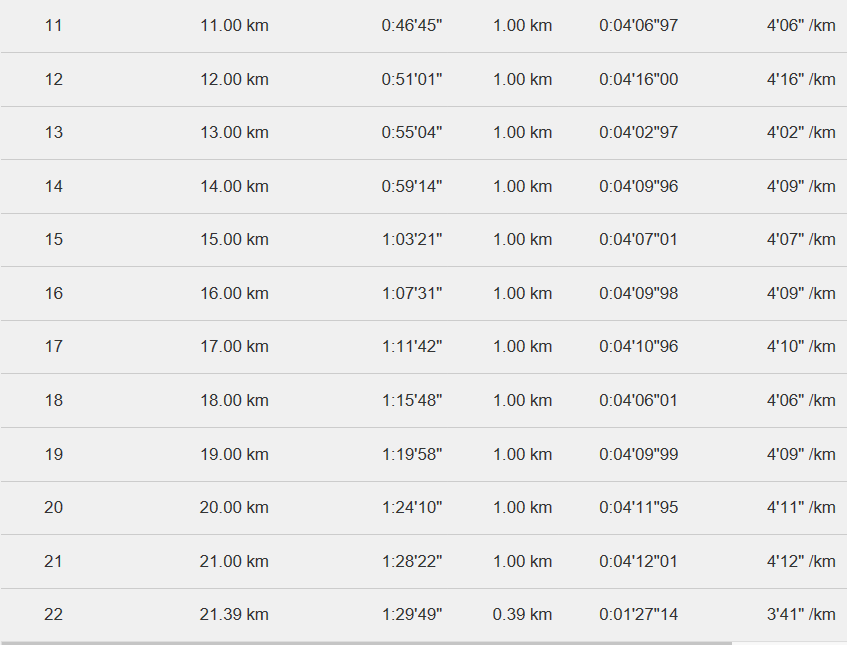Select the 0.39 km lap distance

(x=522, y=614)
